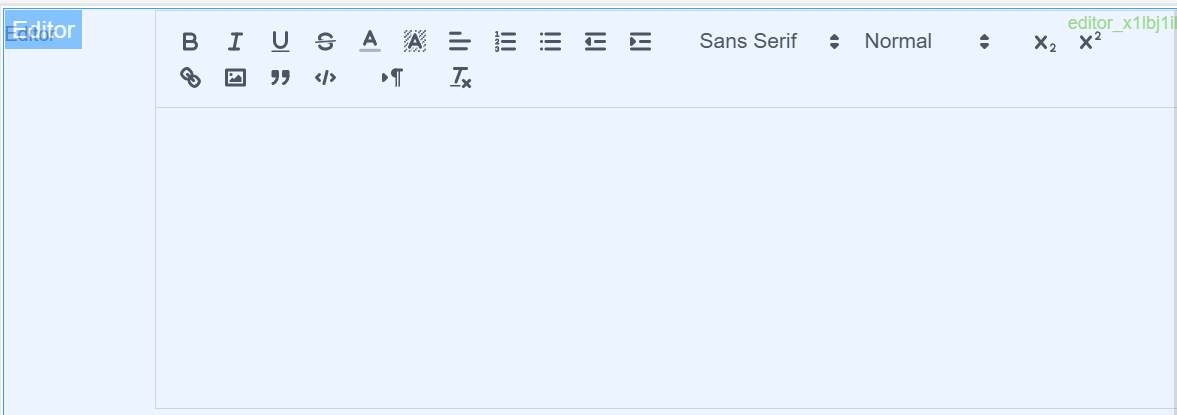Image resolution: width=1177 pixels, height=415 pixels.
Task: Open the Sans Serif font dropdown
Action: tap(769, 42)
